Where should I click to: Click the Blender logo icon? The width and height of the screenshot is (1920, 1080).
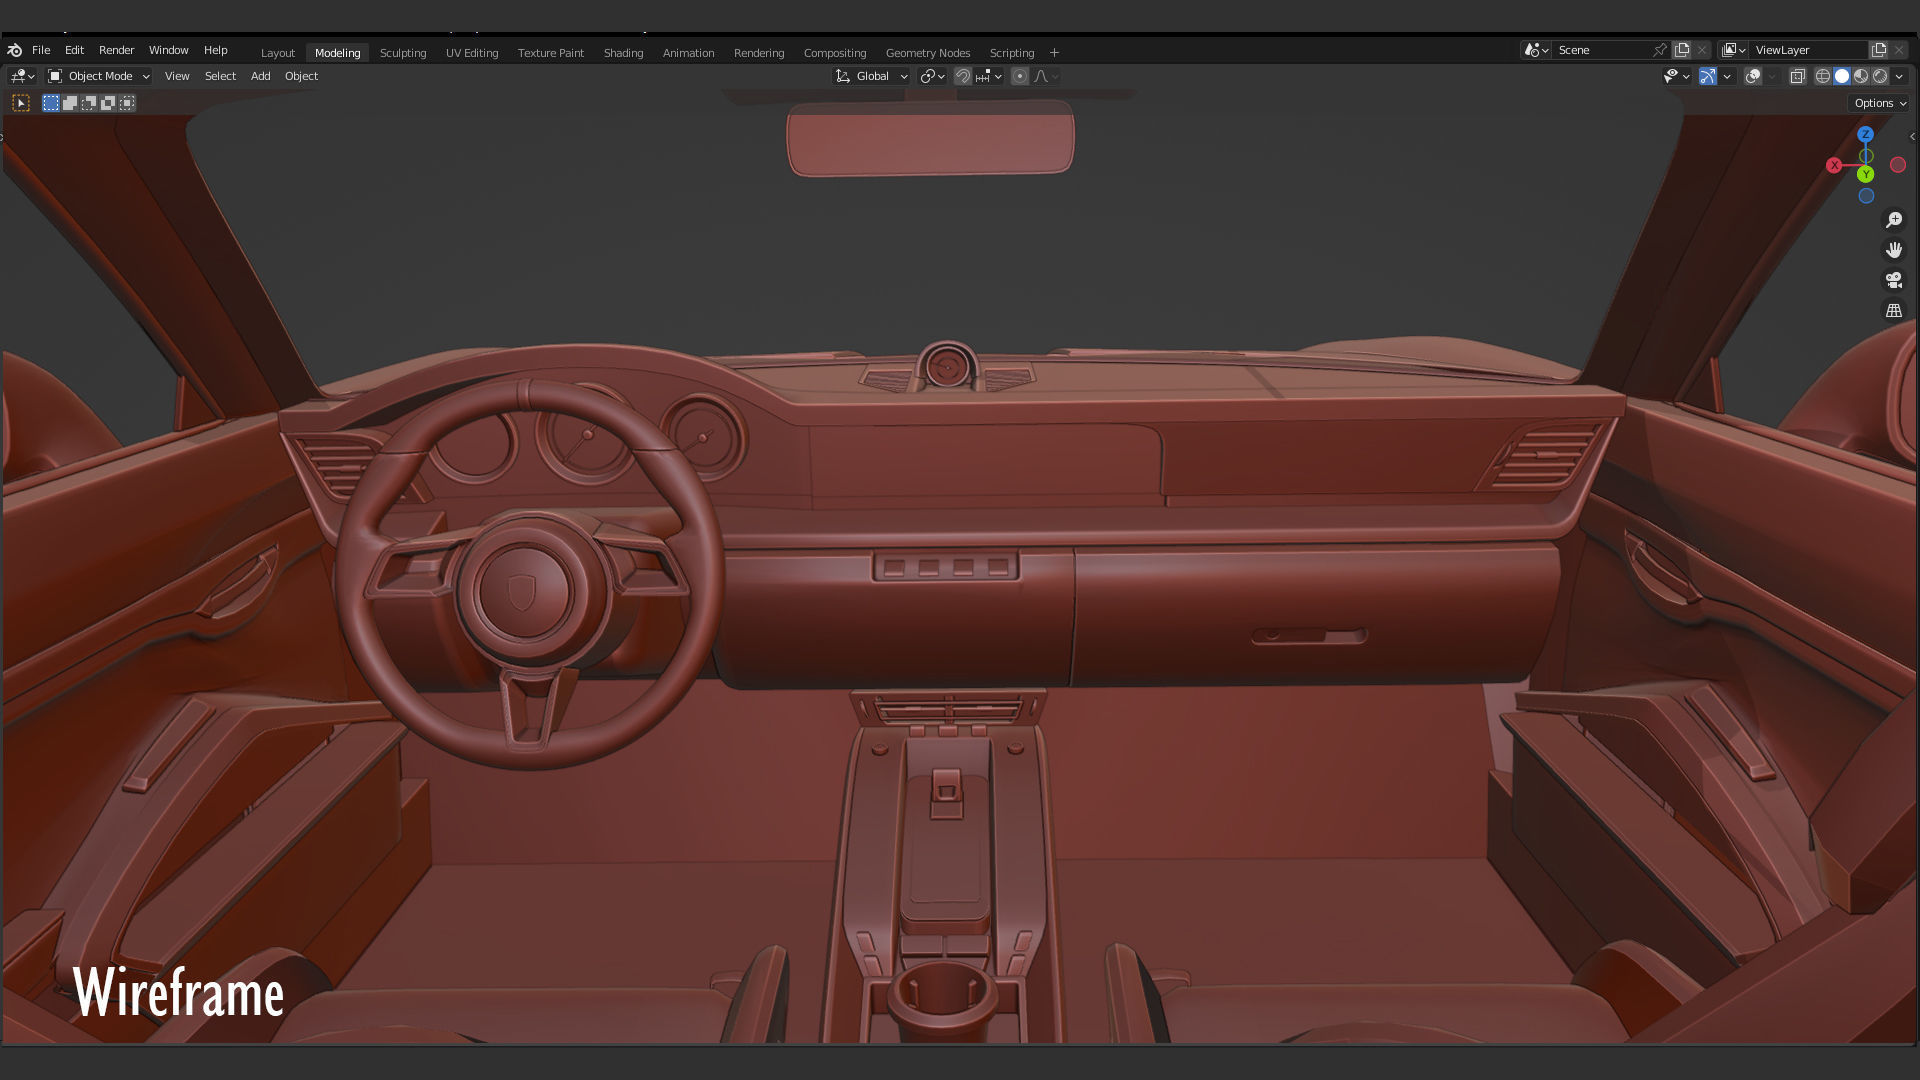14,50
